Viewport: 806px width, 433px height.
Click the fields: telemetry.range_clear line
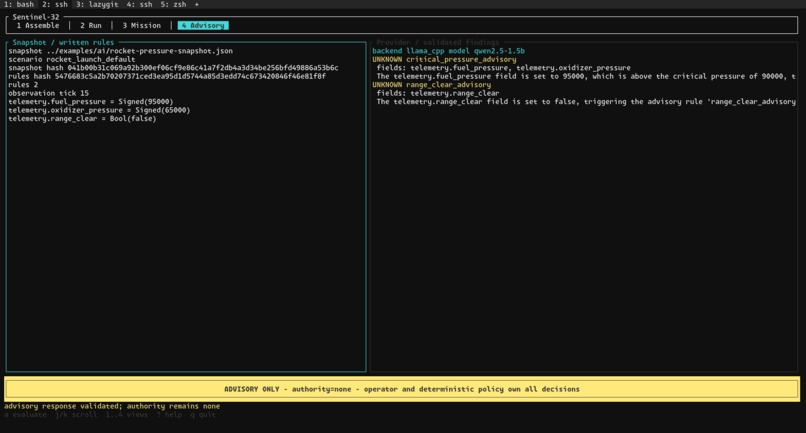437,93
